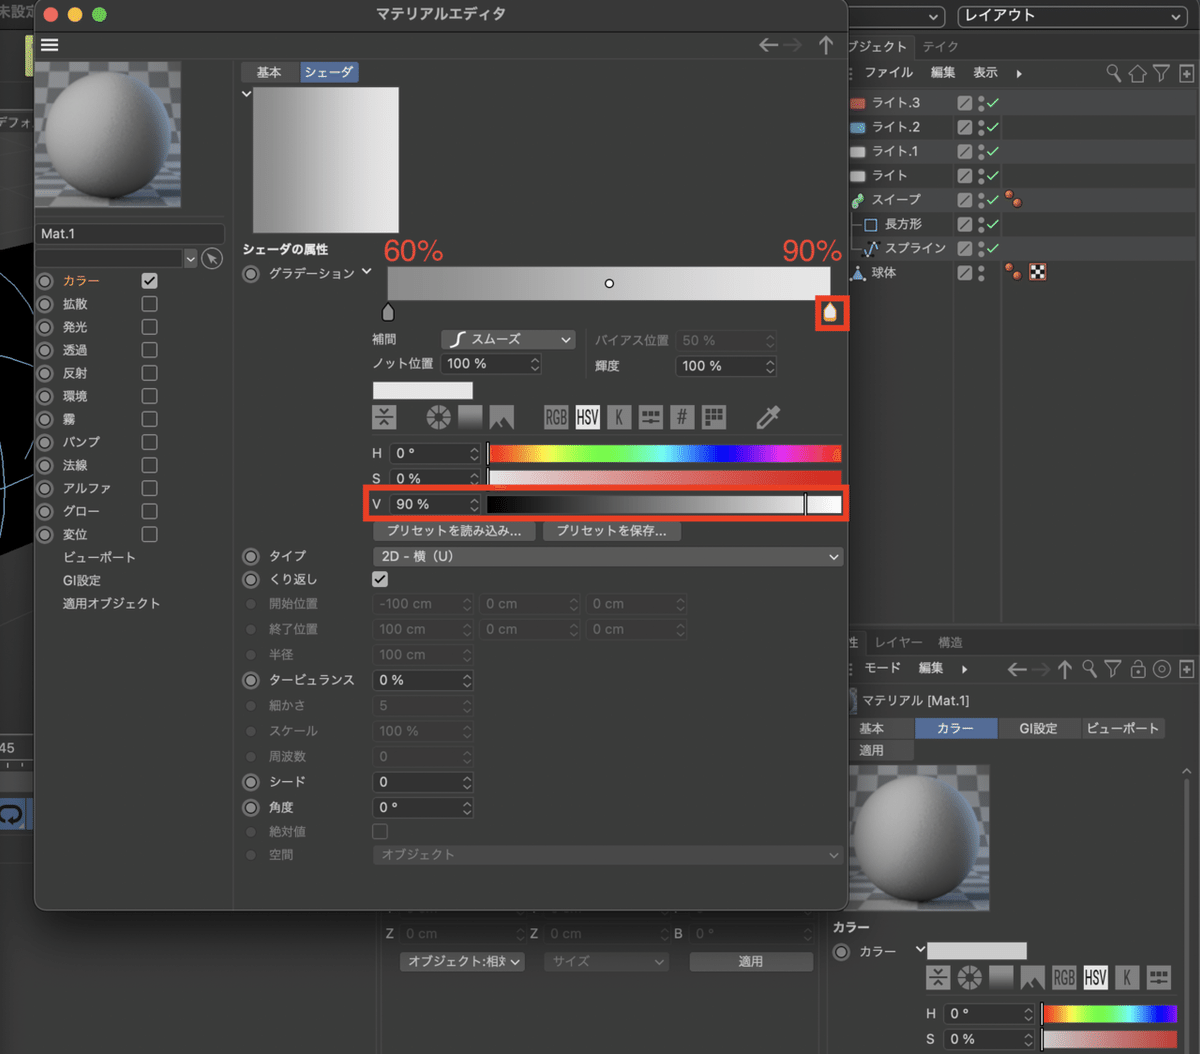Search objects with Object Manager magnifier

point(1114,73)
